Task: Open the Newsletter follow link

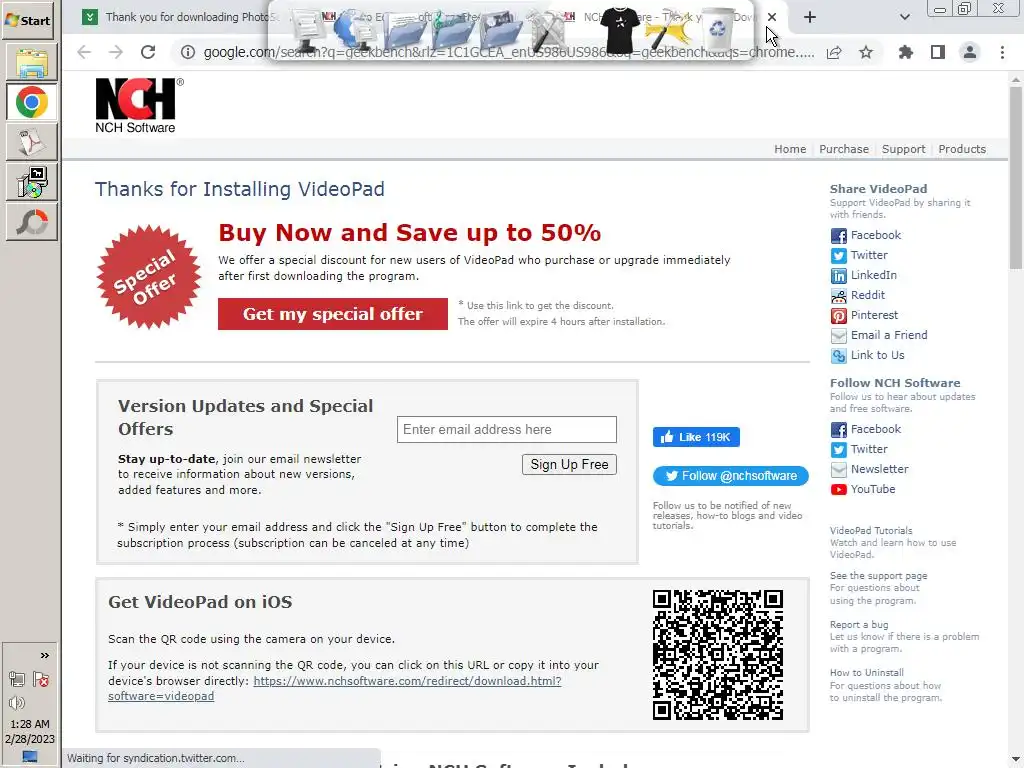Action: [x=870, y=469]
